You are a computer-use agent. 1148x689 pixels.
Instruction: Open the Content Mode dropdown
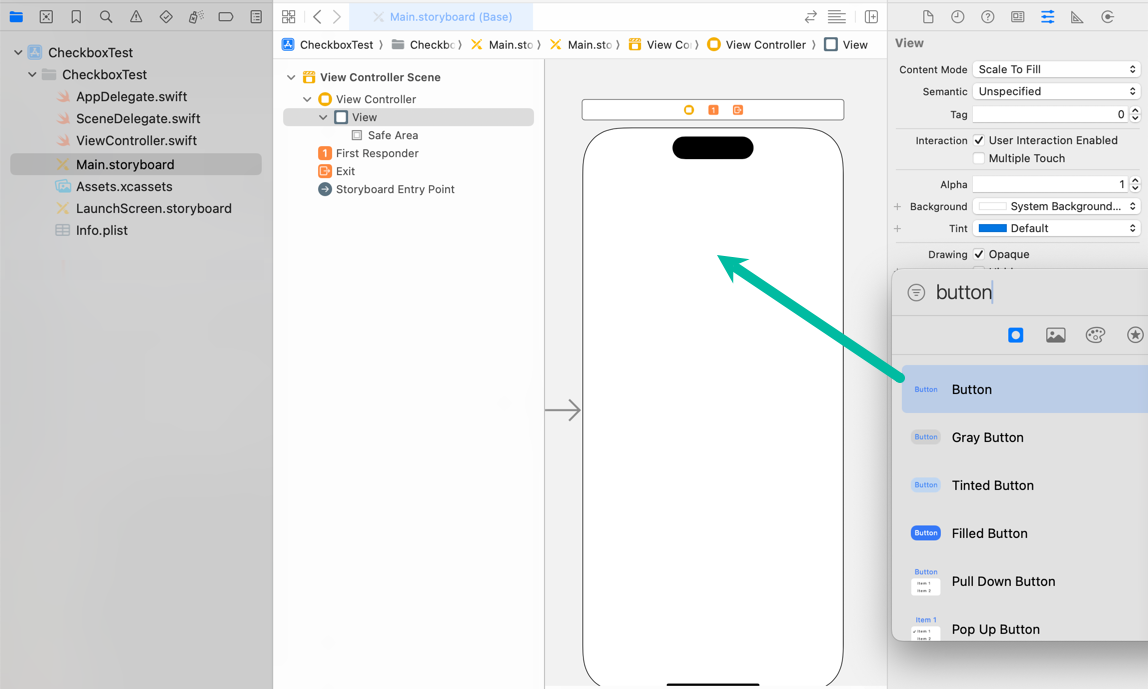click(1056, 70)
